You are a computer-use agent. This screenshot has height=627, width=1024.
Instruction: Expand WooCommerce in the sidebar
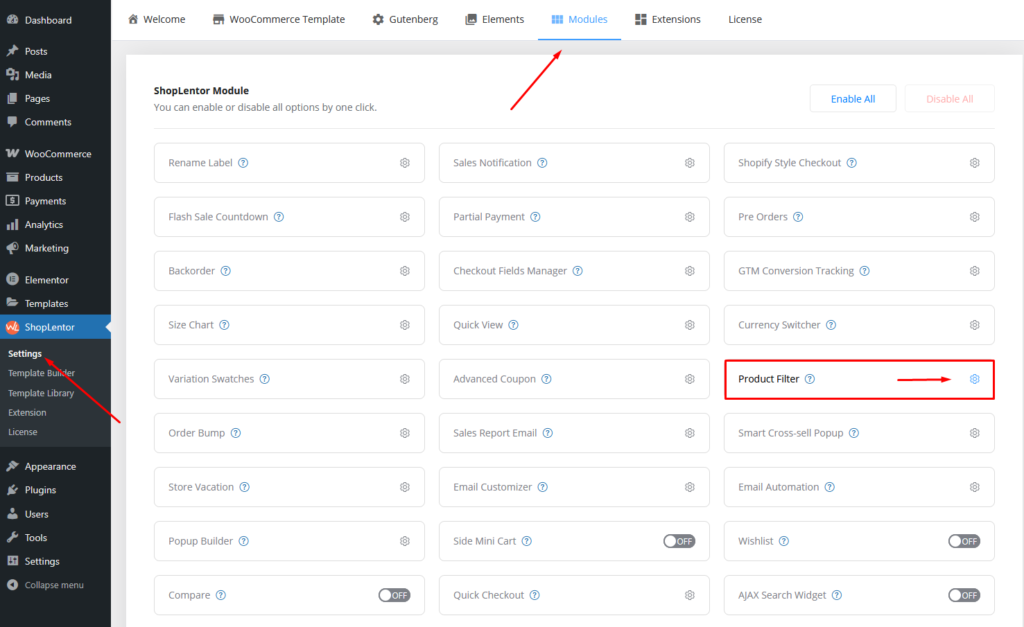pyautogui.click(x=57, y=154)
